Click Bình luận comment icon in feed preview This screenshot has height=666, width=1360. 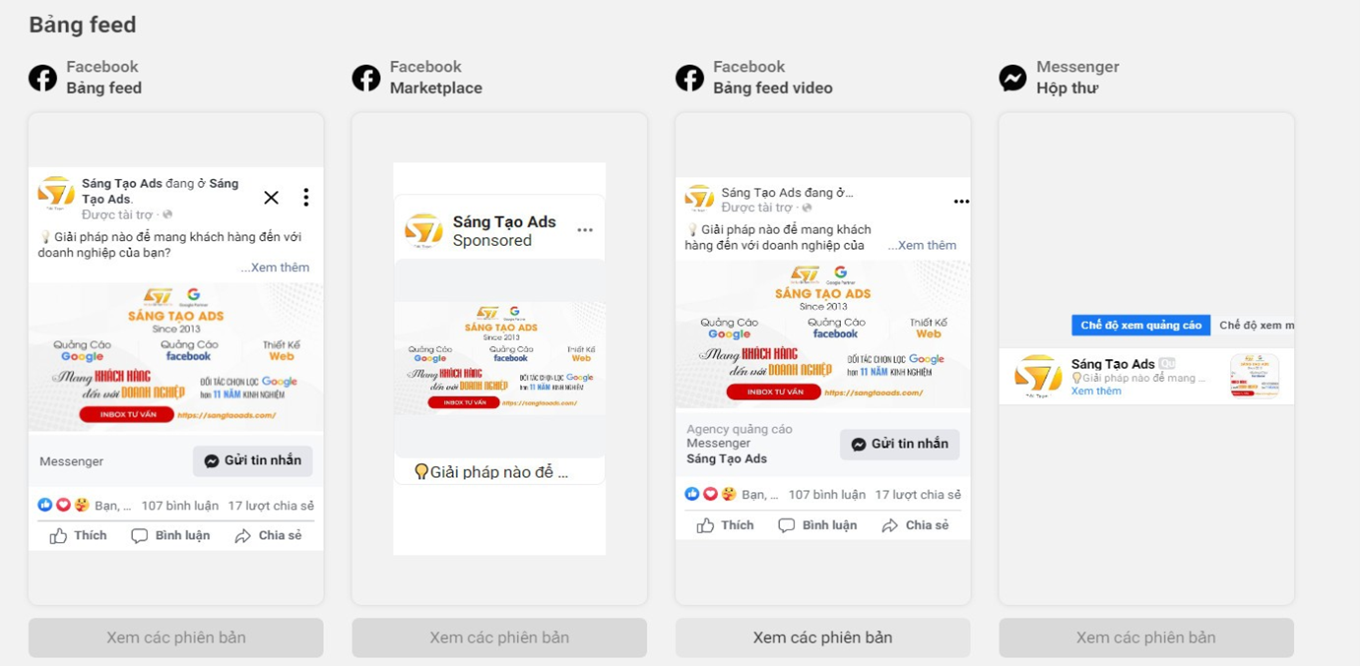pyautogui.click(x=139, y=536)
